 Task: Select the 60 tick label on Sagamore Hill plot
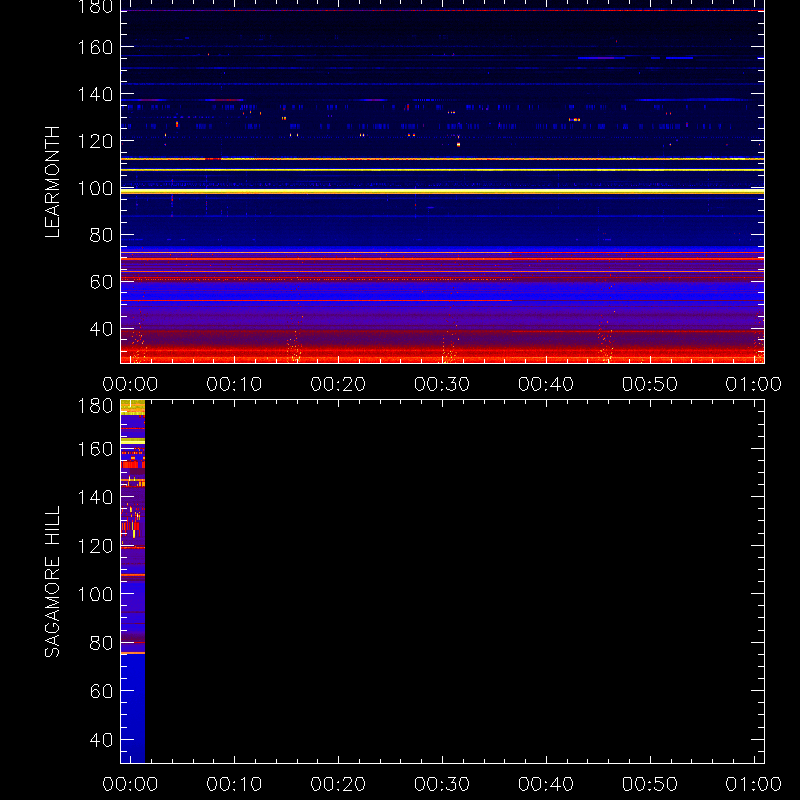pos(101,691)
